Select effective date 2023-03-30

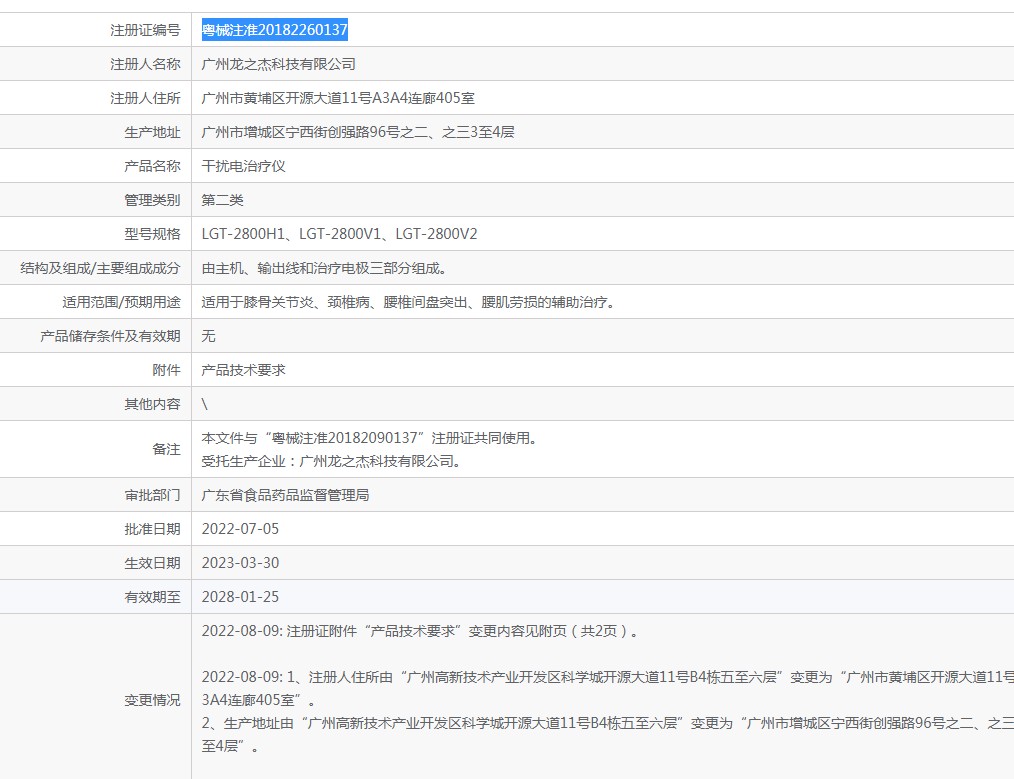click(x=241, y=563)
